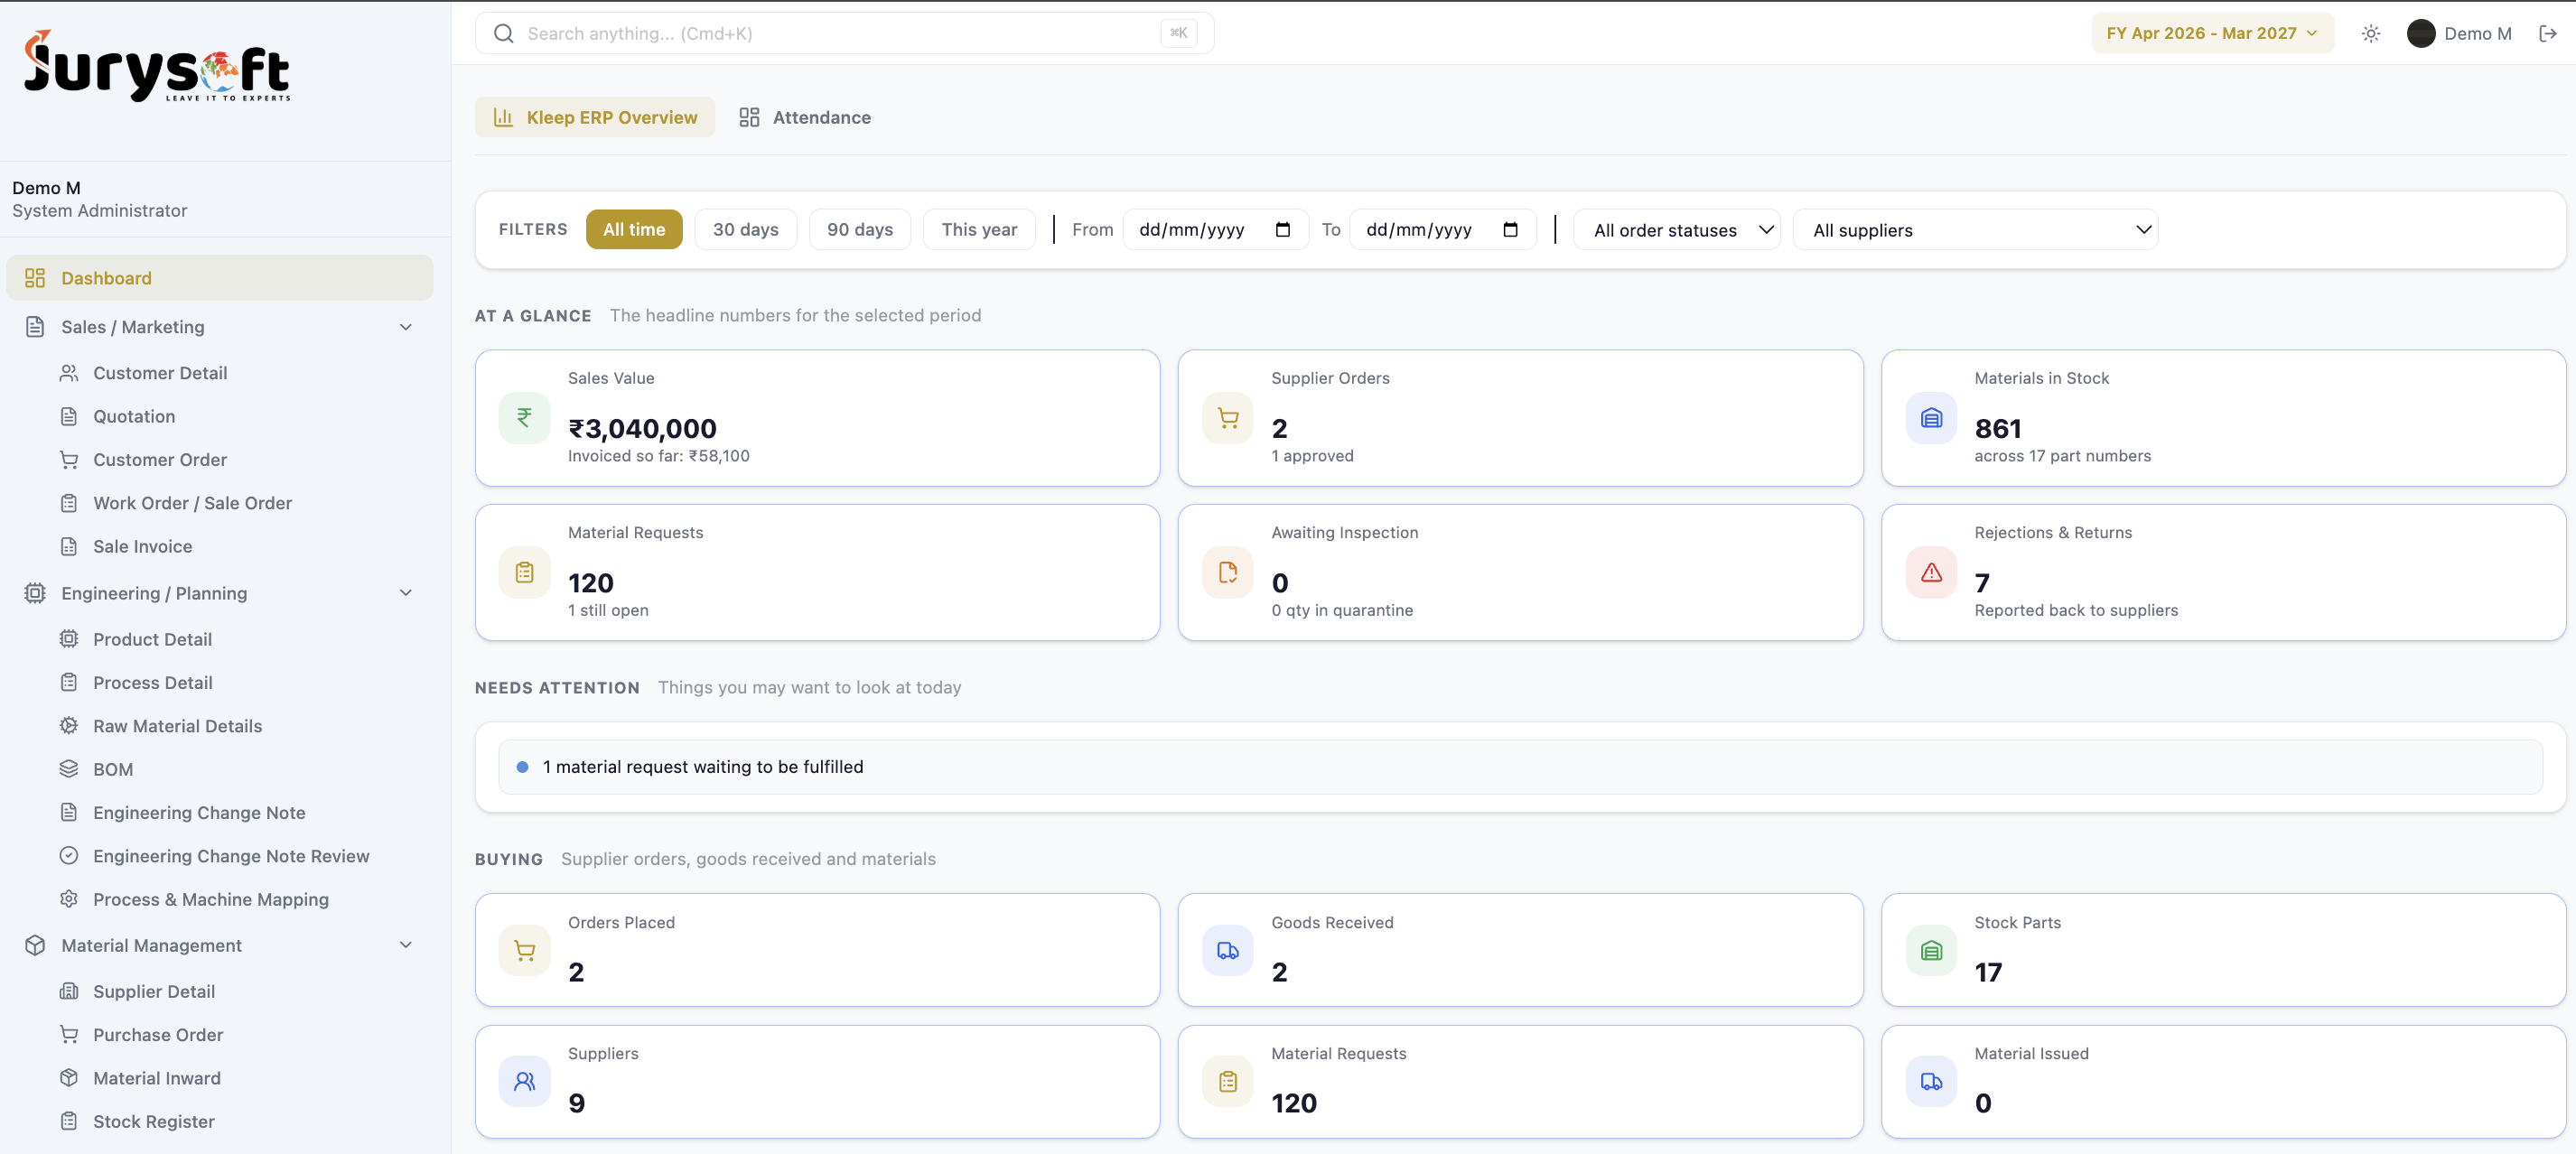Click the search magnifier icon
The height and width of the screenshot is (1154, 2576).
(504, 34)
